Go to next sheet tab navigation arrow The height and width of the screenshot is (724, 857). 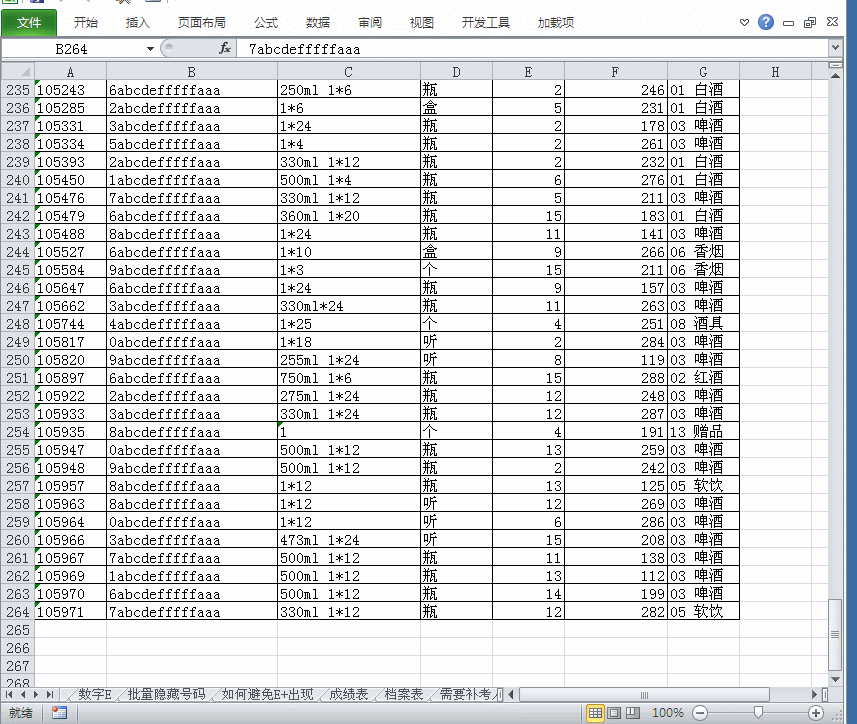(36, 694)
